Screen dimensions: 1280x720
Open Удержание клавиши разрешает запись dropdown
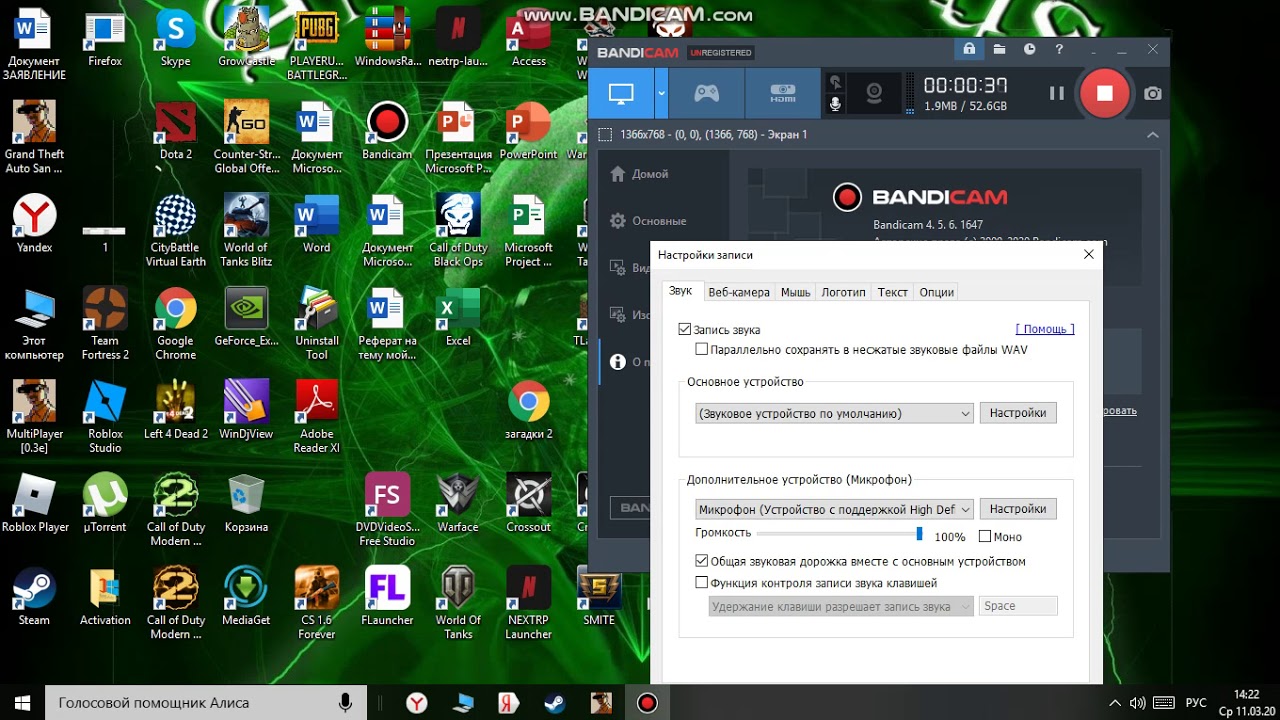point(841,606)
